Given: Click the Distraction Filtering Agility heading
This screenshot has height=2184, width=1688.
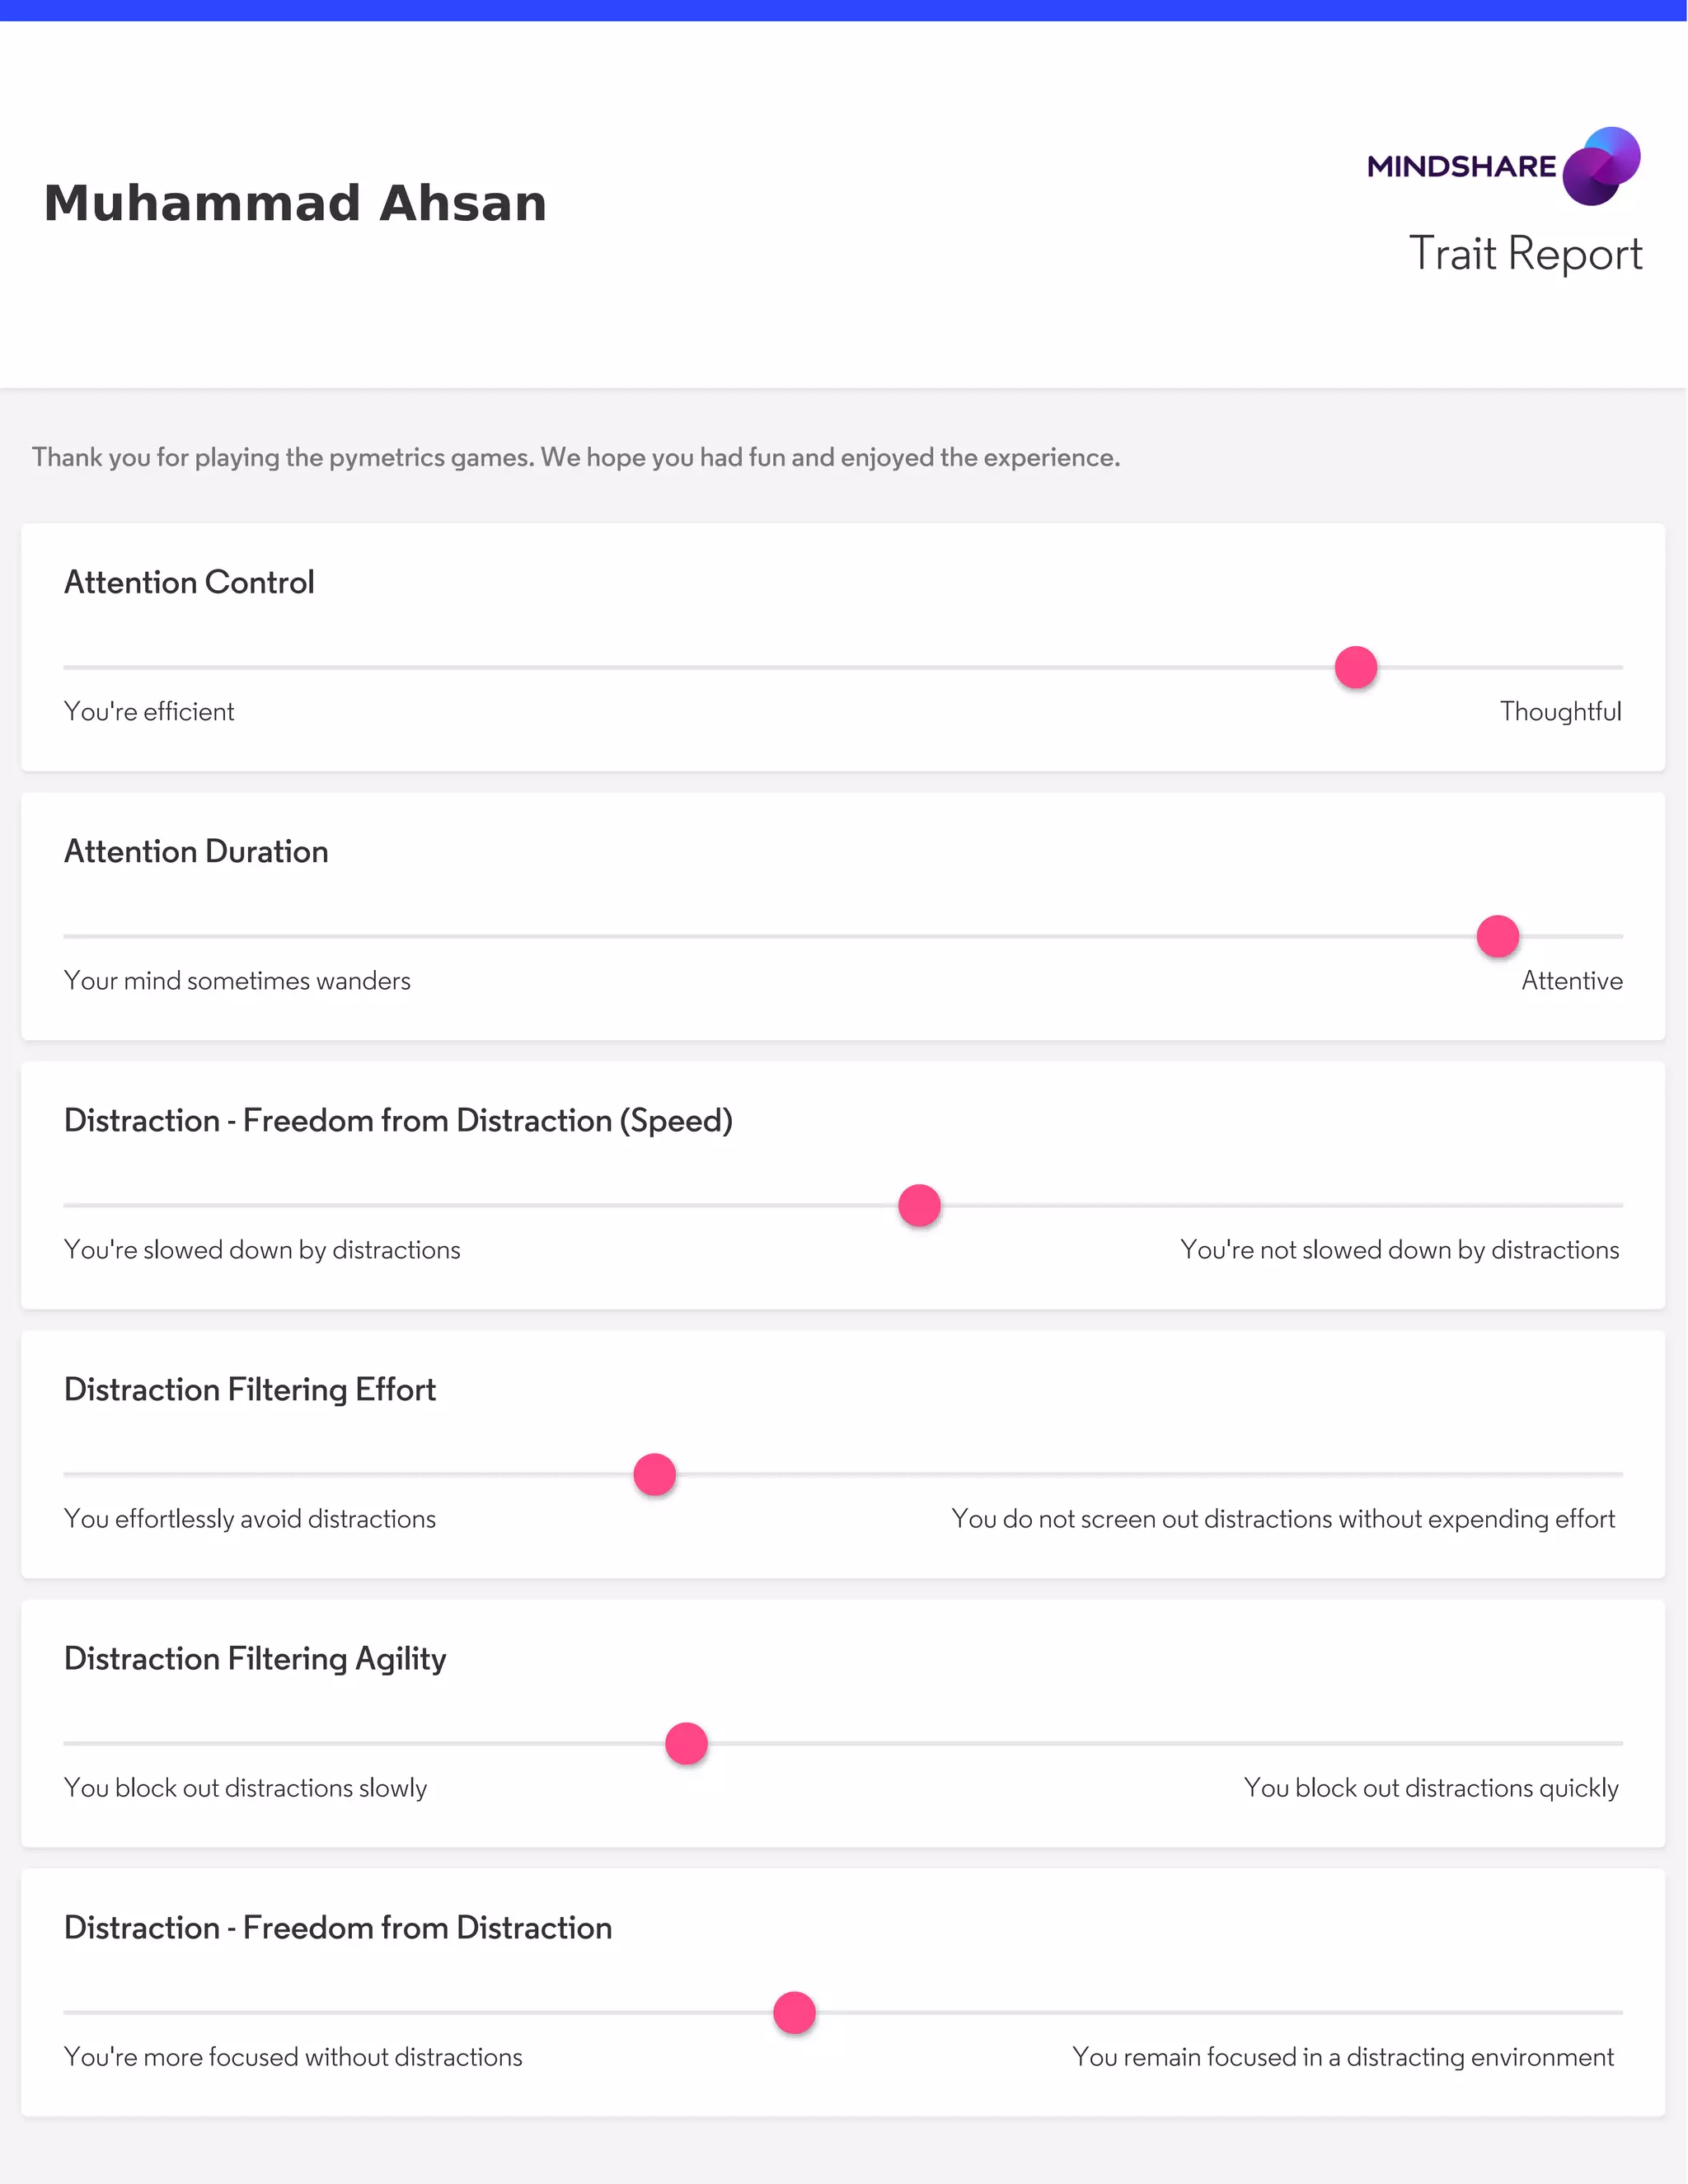Looking at the screenshot, I should pyautogui.click(x=255, y=1658).
